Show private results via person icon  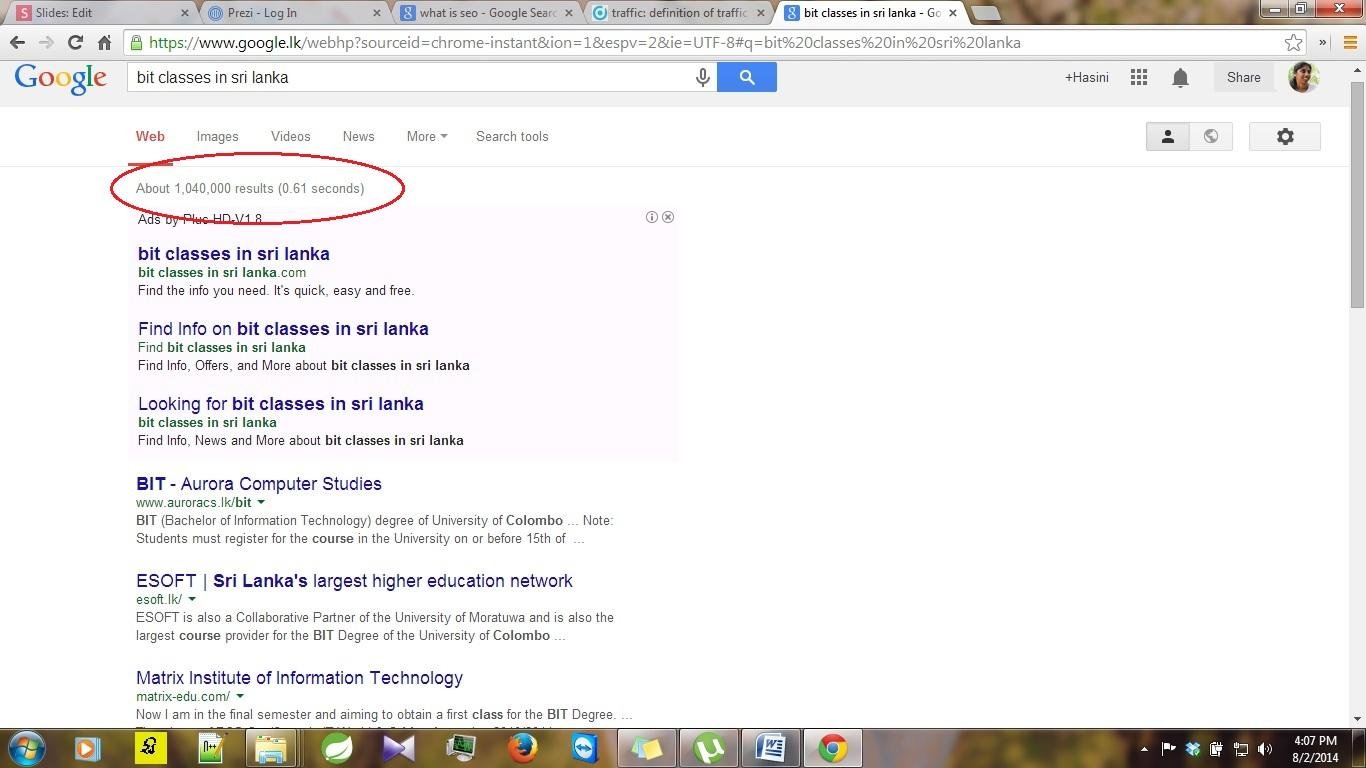click(x=1167, y=136)
